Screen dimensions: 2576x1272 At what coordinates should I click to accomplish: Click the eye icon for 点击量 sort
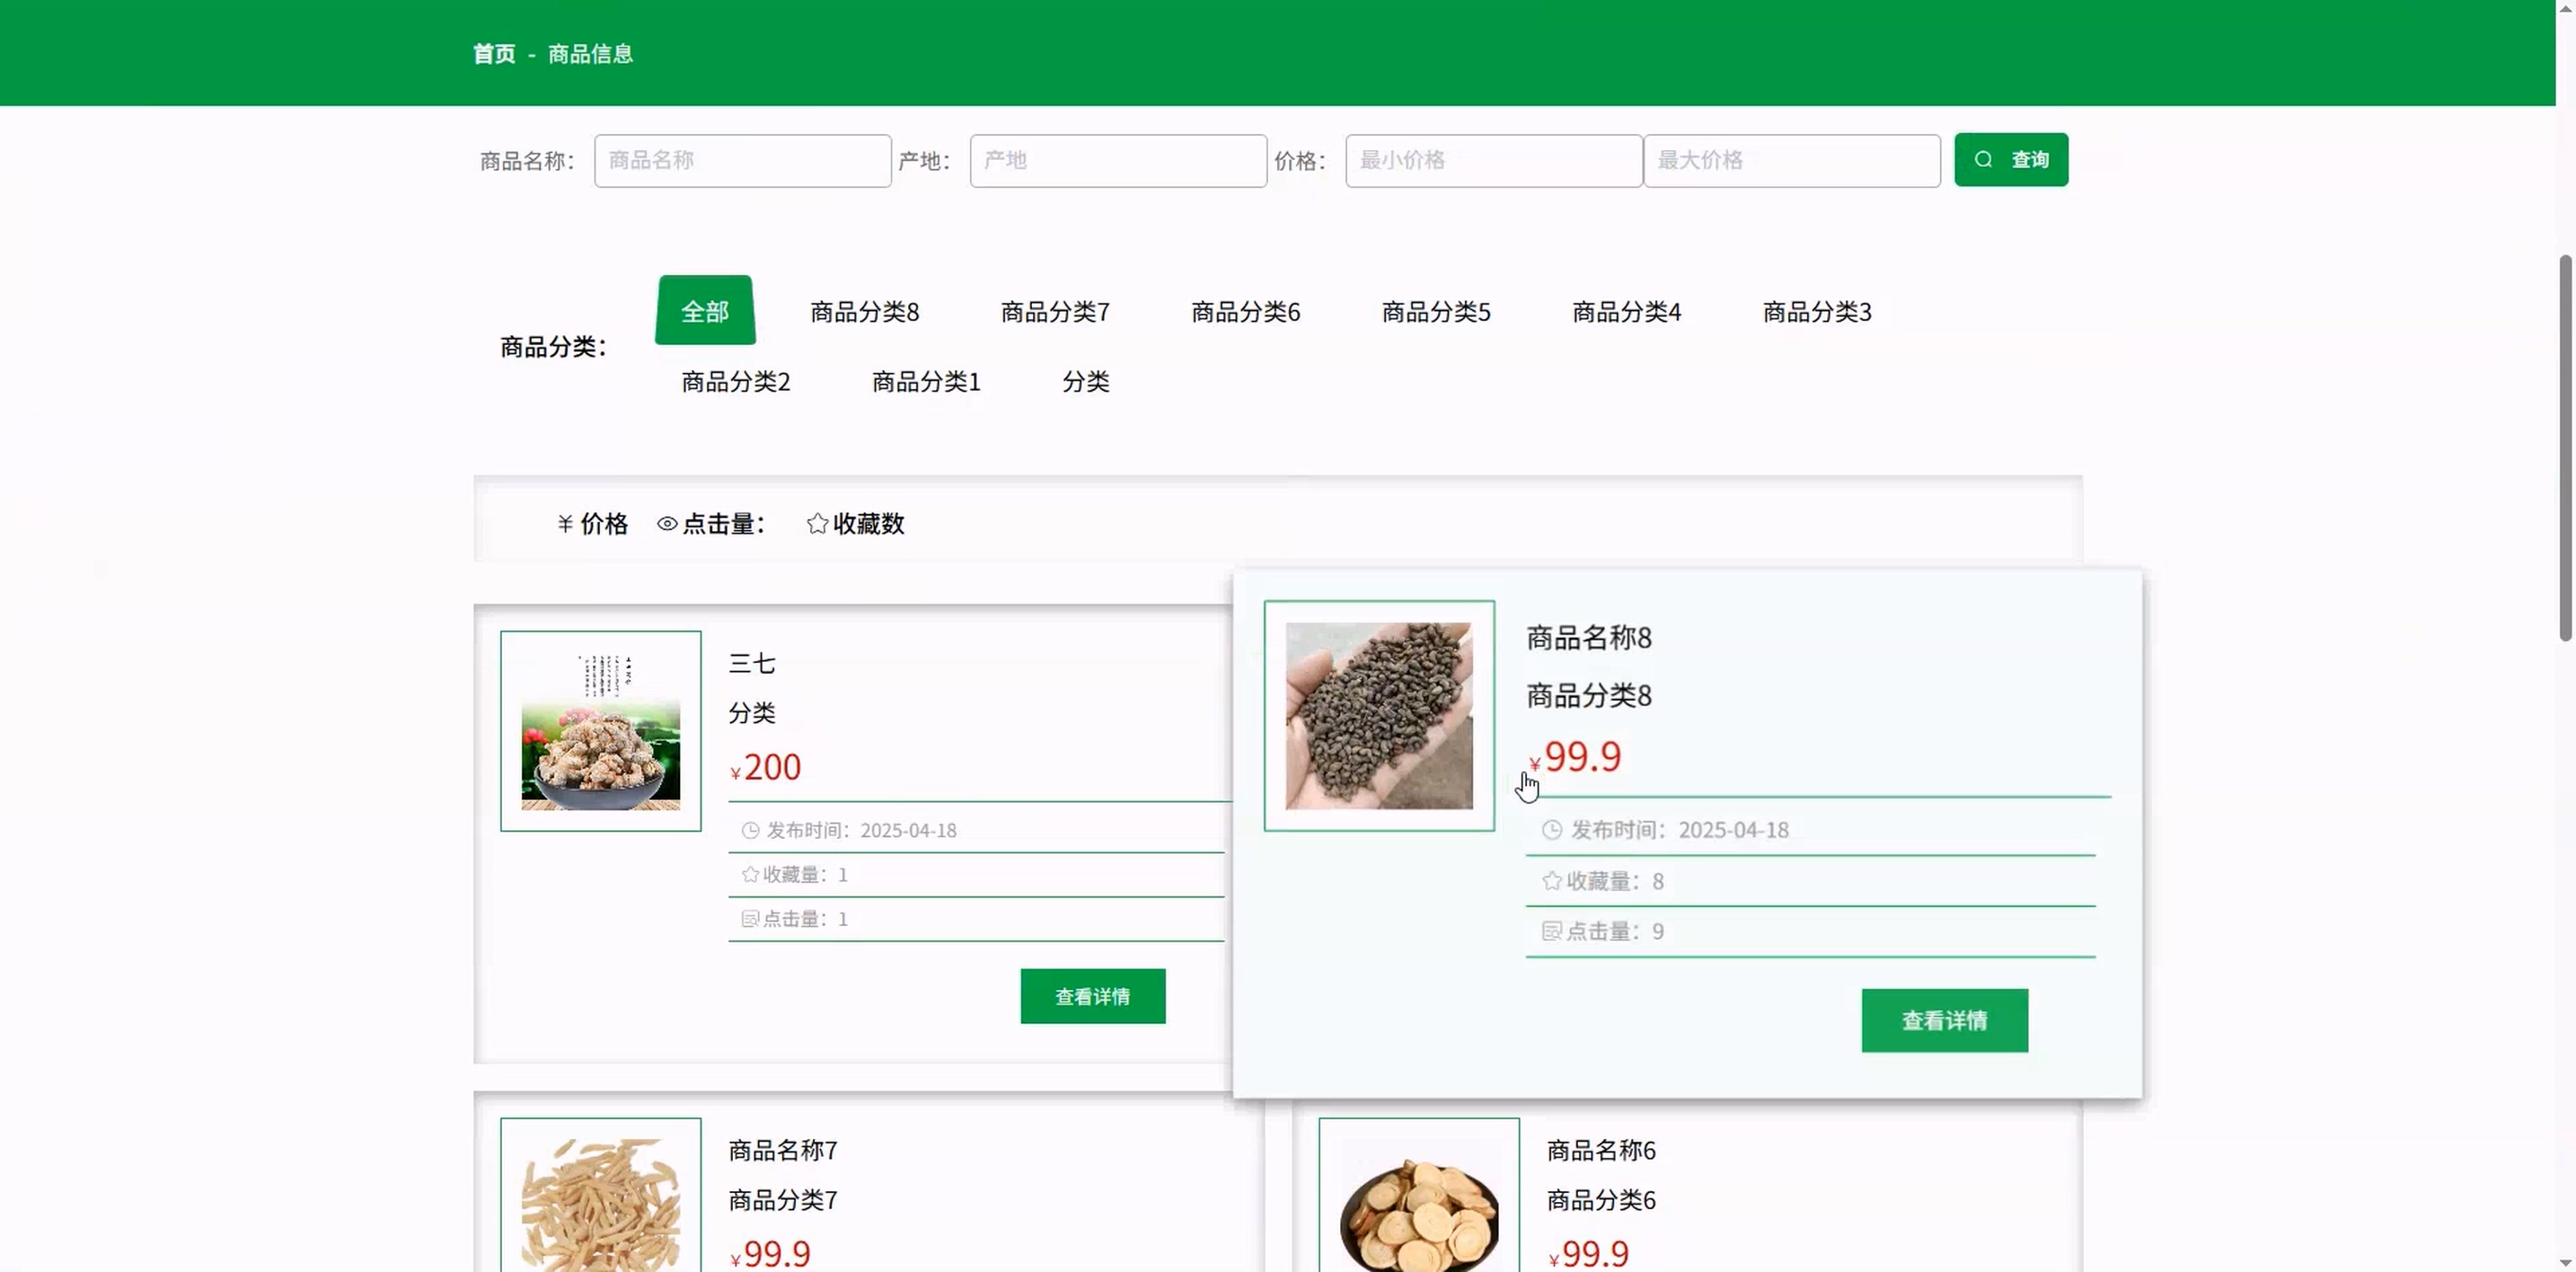(667, 523)
